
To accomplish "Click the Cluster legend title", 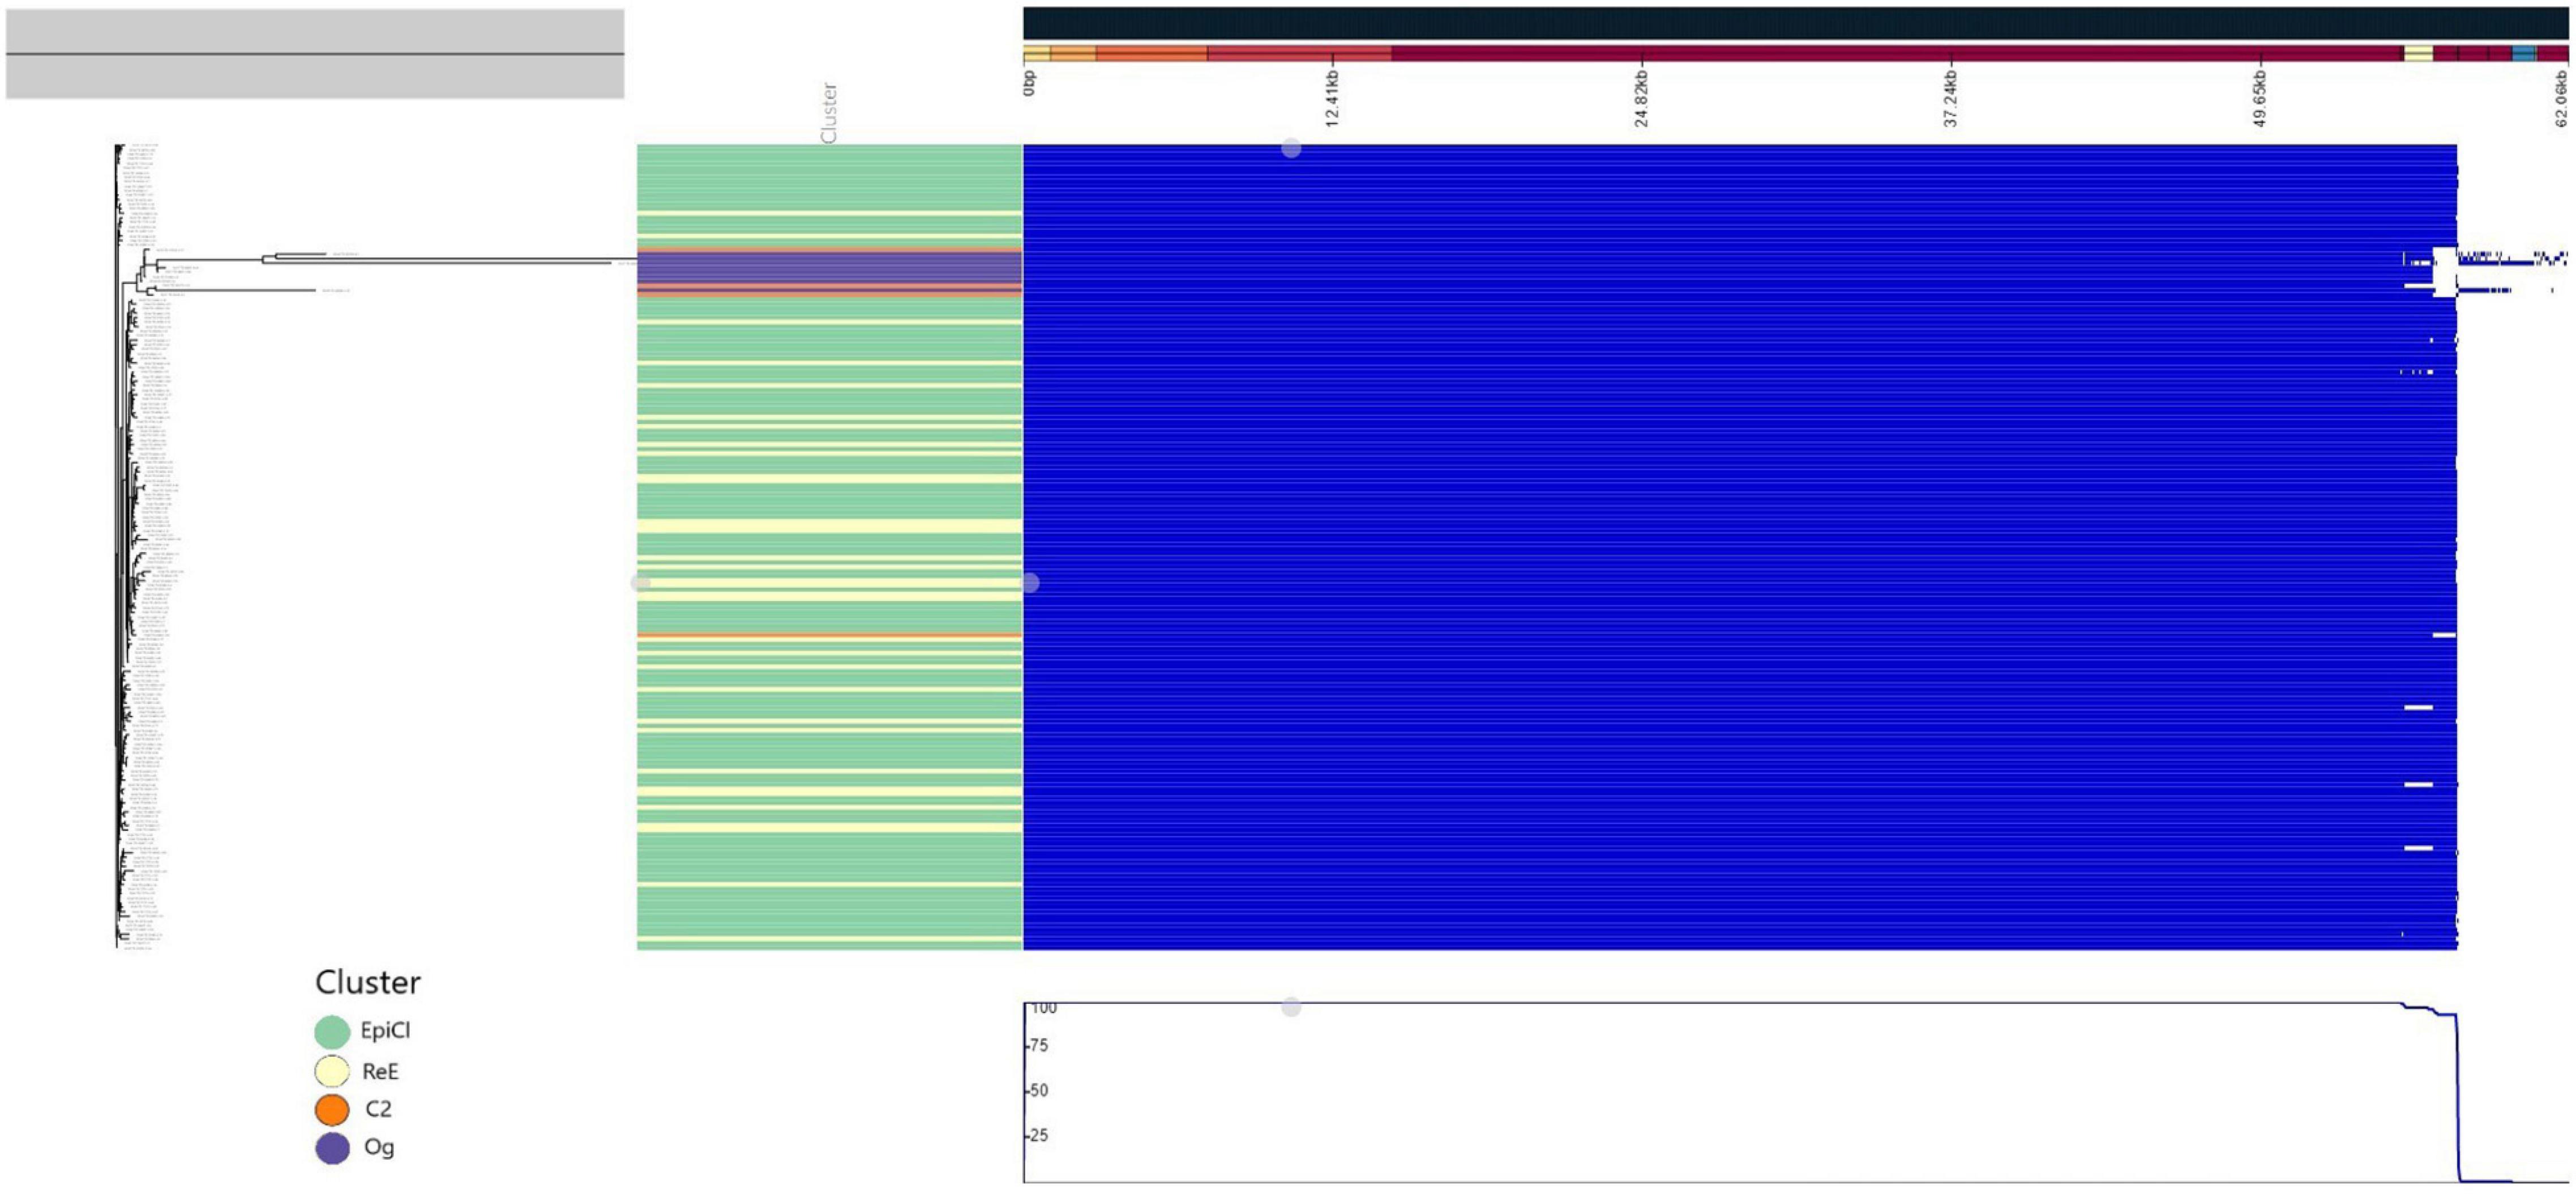I will pos(367,982).
